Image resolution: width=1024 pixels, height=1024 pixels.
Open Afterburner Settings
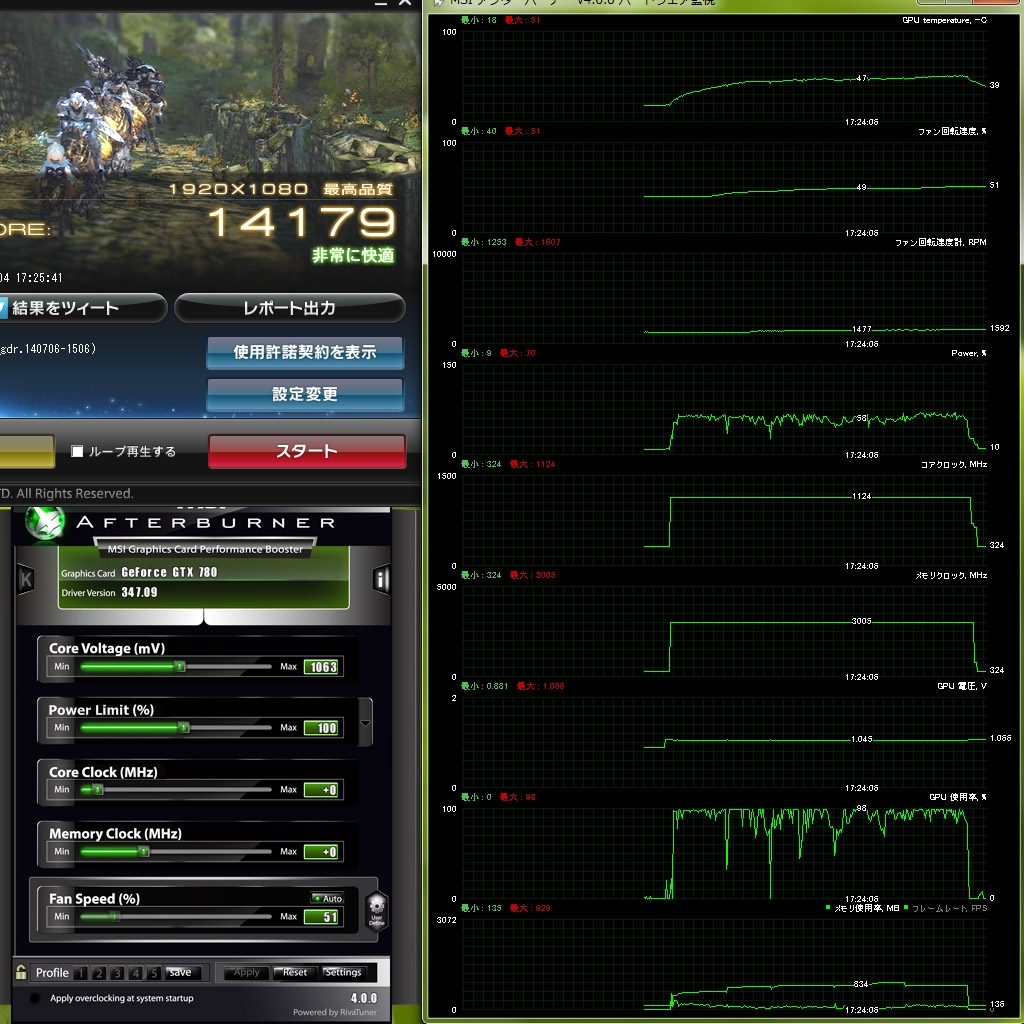point(343,972)
